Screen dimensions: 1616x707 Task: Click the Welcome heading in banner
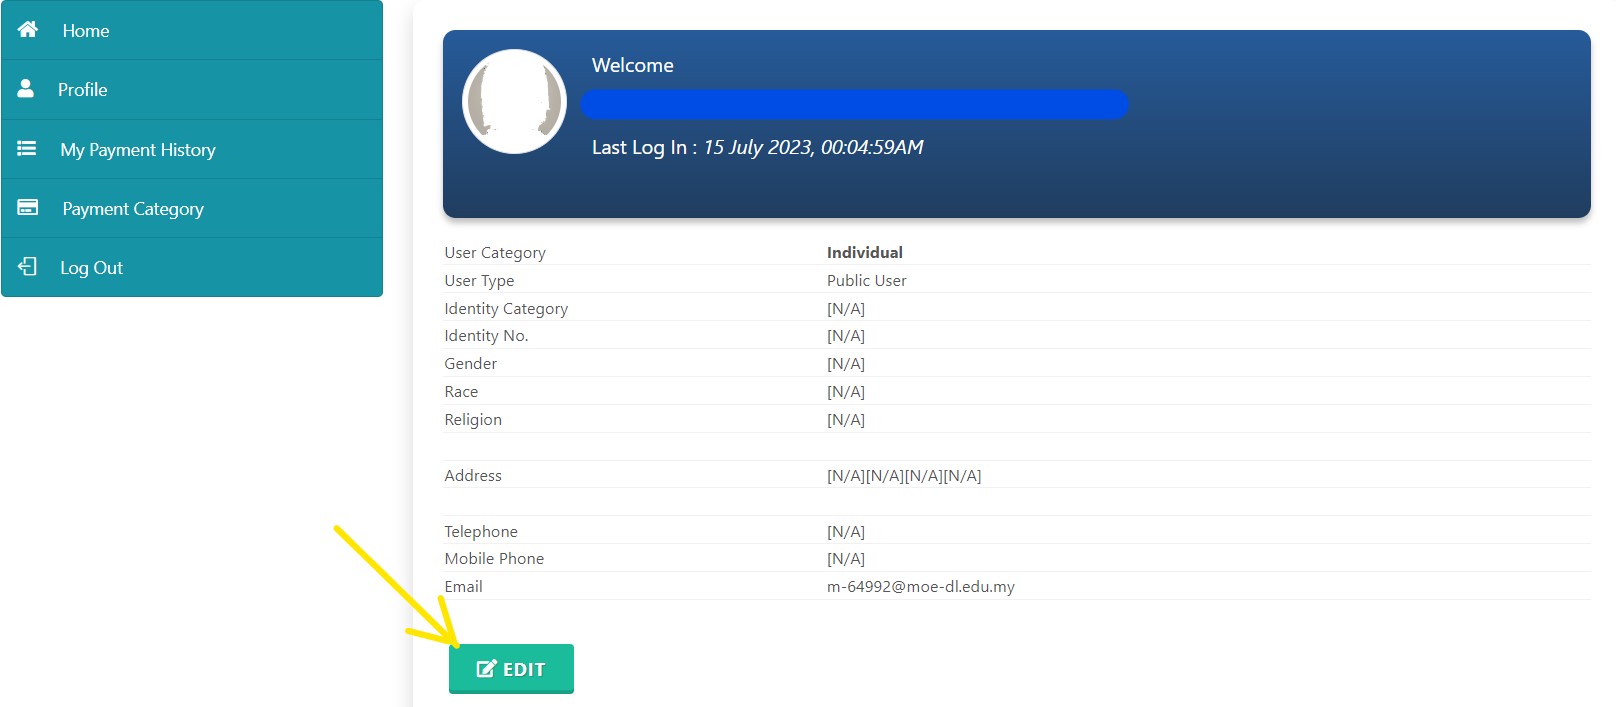(x=632, y=66)
